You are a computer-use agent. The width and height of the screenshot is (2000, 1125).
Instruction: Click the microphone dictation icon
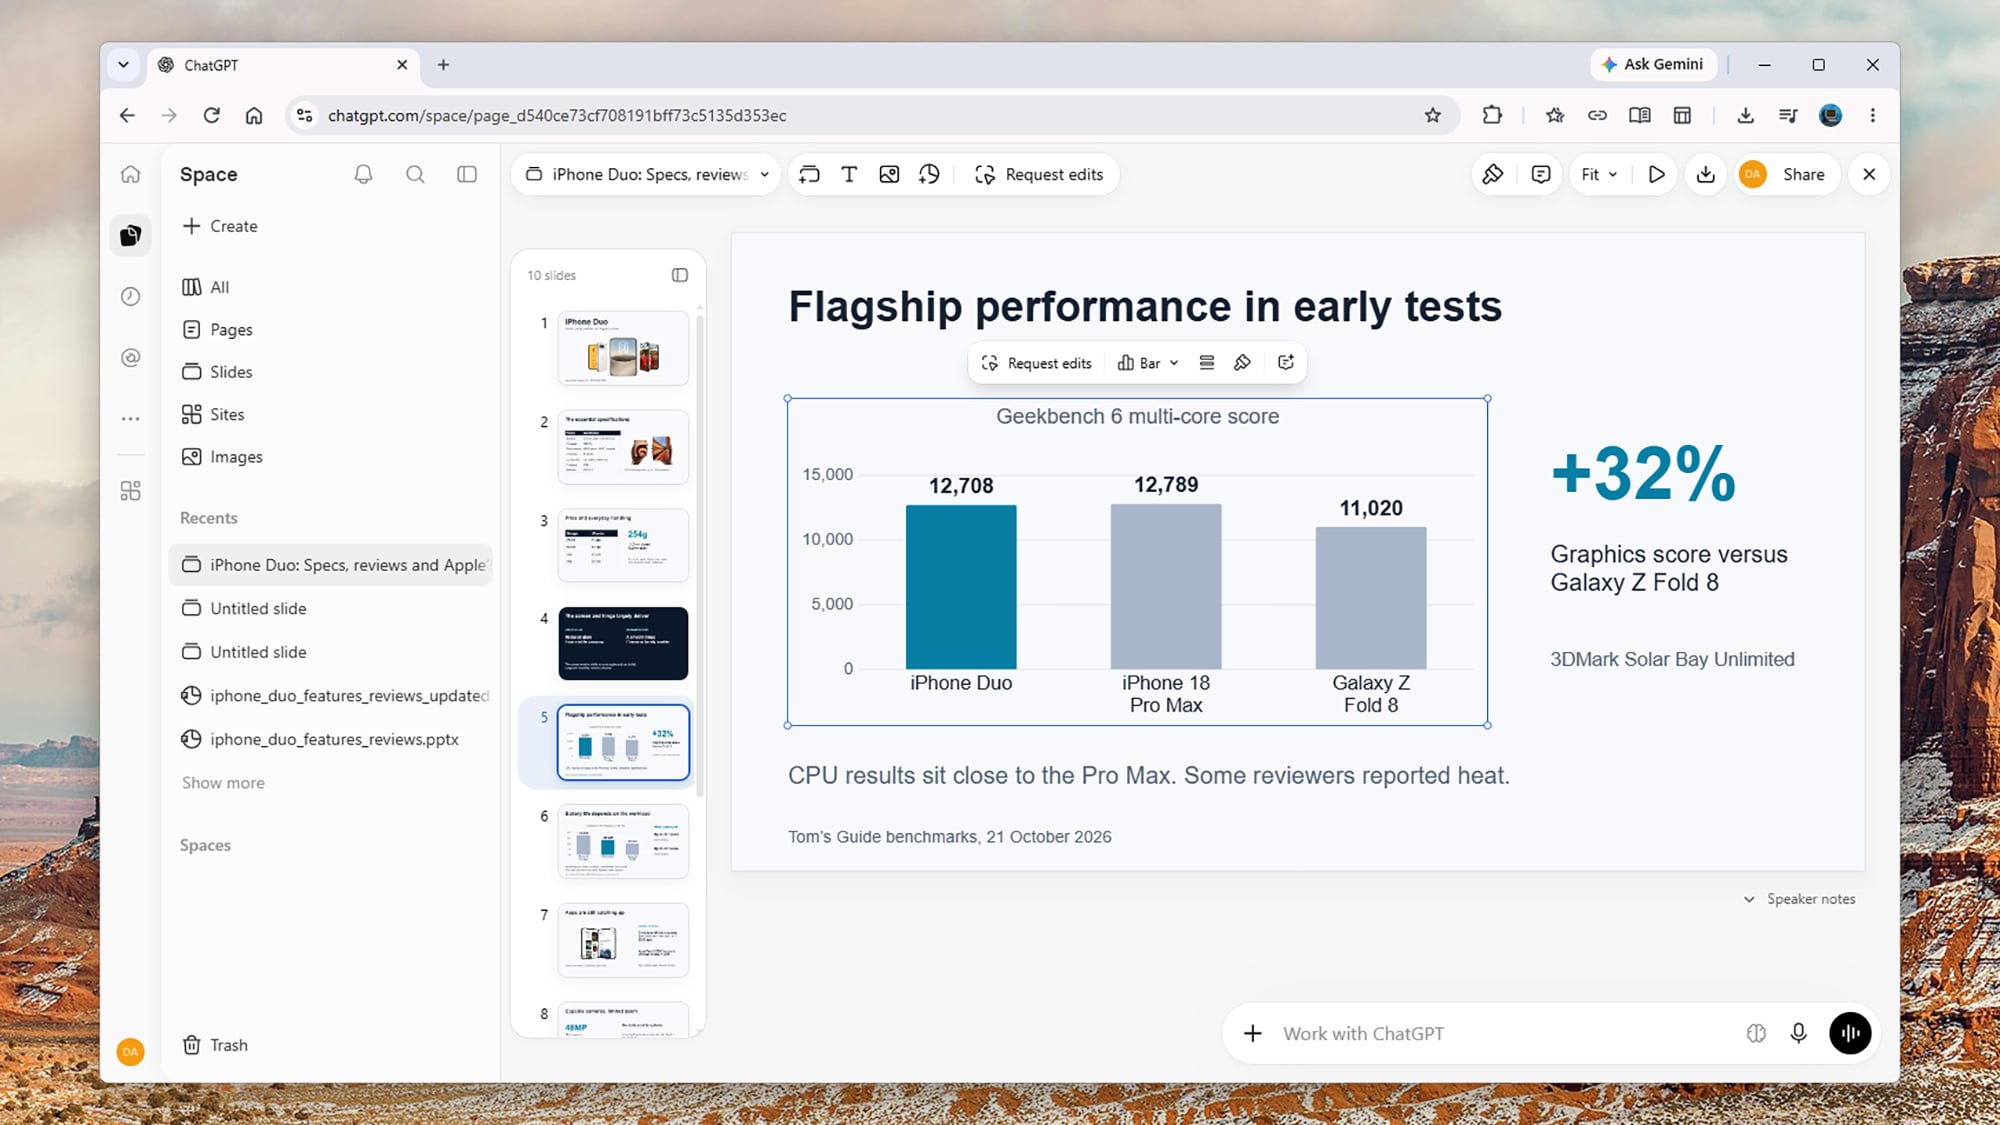1798,1033
